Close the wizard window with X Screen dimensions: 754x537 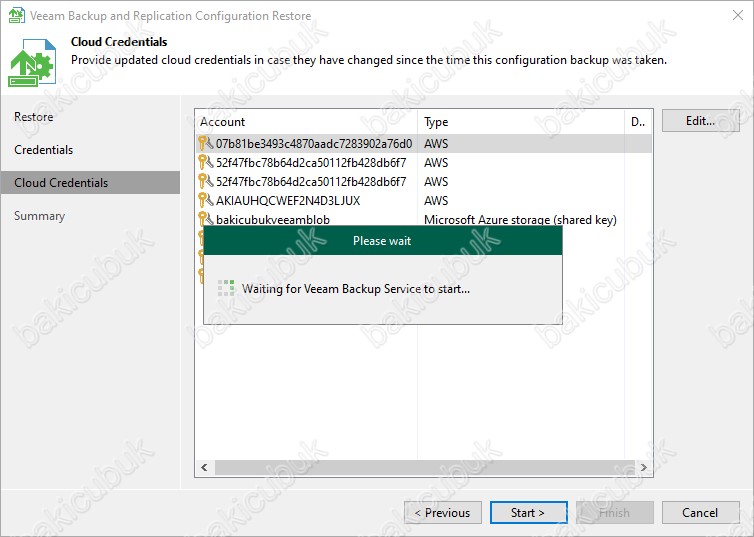(x=738, y=15)
